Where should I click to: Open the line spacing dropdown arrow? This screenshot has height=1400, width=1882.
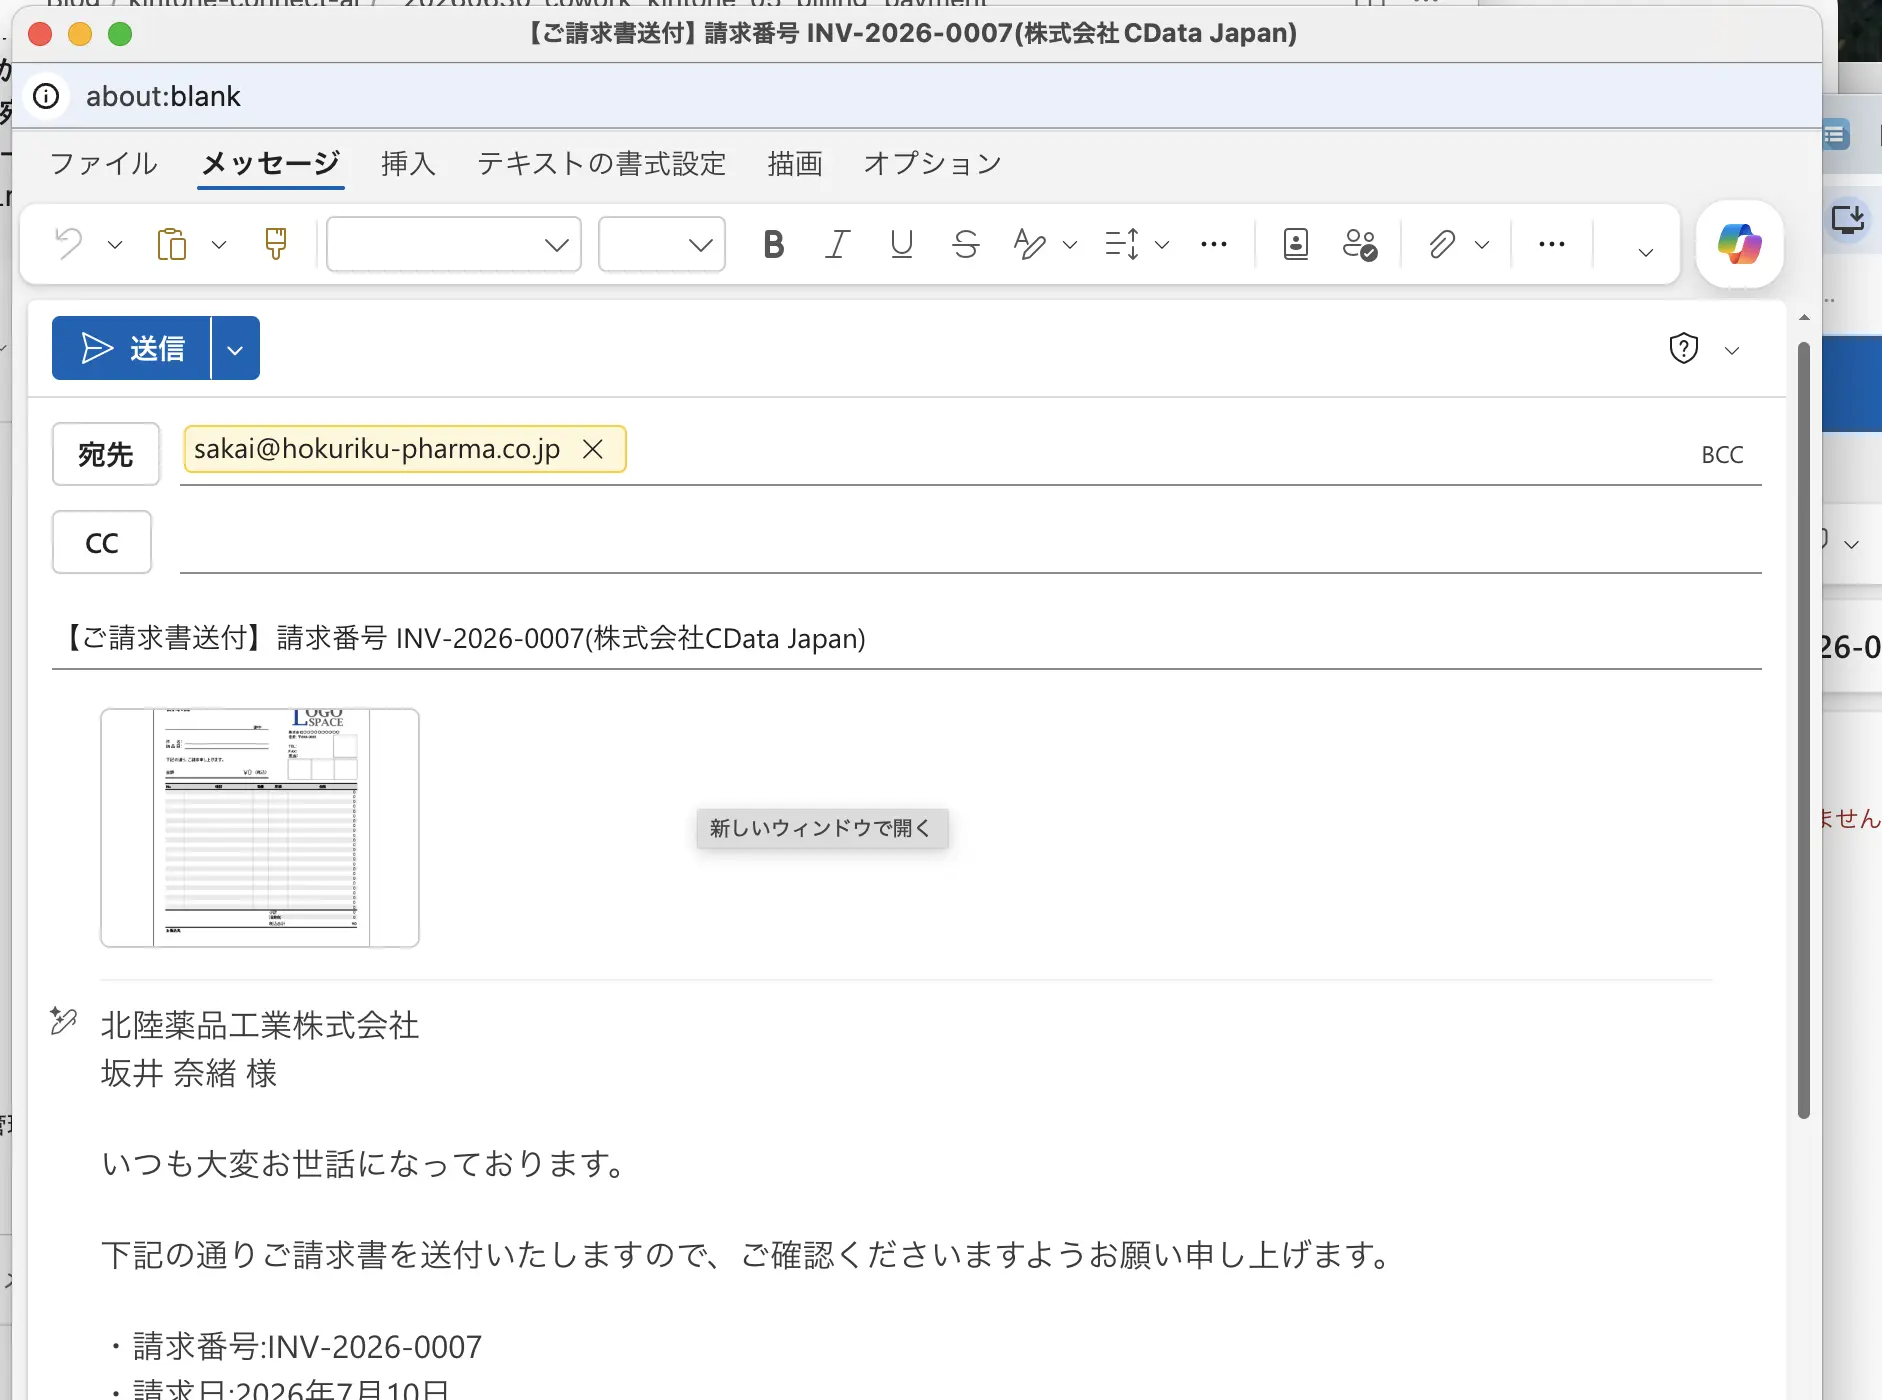[x=1162, y=245]
